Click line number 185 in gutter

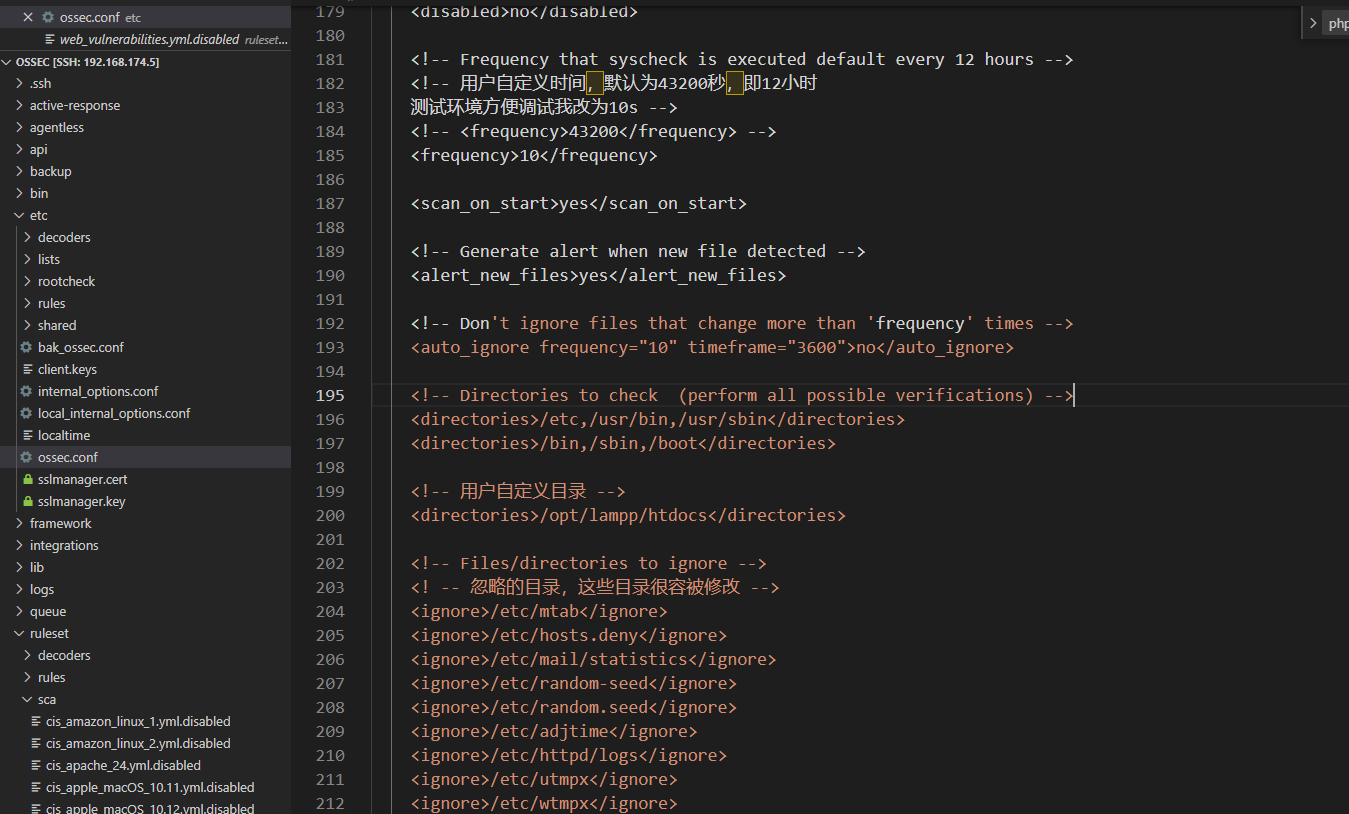pyautogui.click(x=330, y=155)
